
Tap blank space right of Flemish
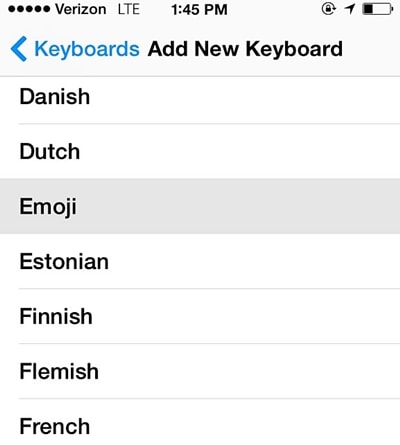tap(249, 371)
